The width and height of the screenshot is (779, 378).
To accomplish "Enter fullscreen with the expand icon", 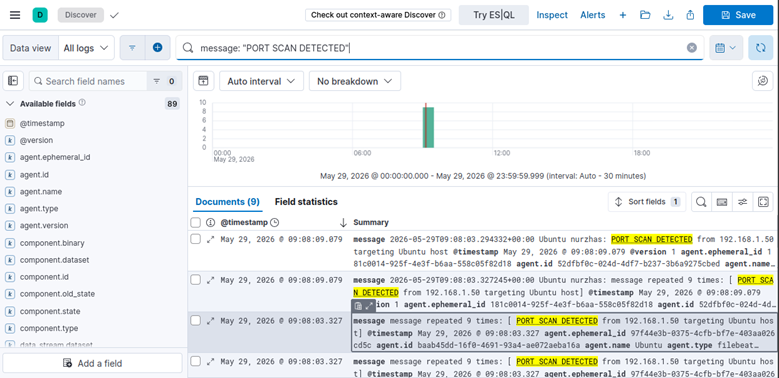I will tap(764, 202).
